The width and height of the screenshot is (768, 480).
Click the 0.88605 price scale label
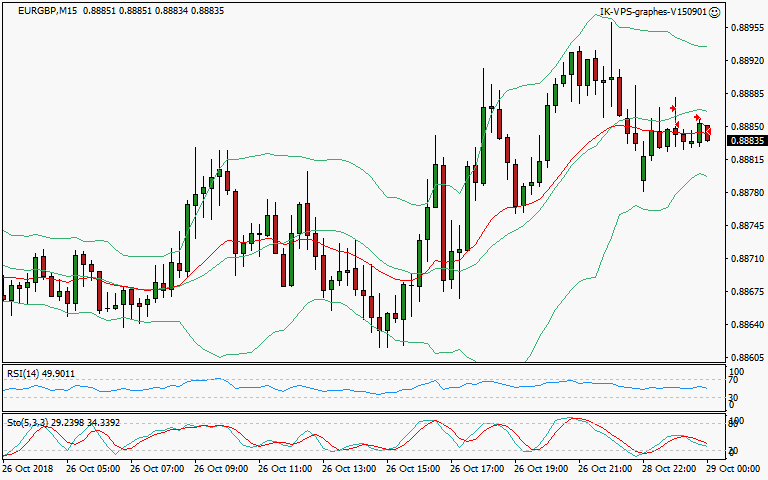(745, 357)
